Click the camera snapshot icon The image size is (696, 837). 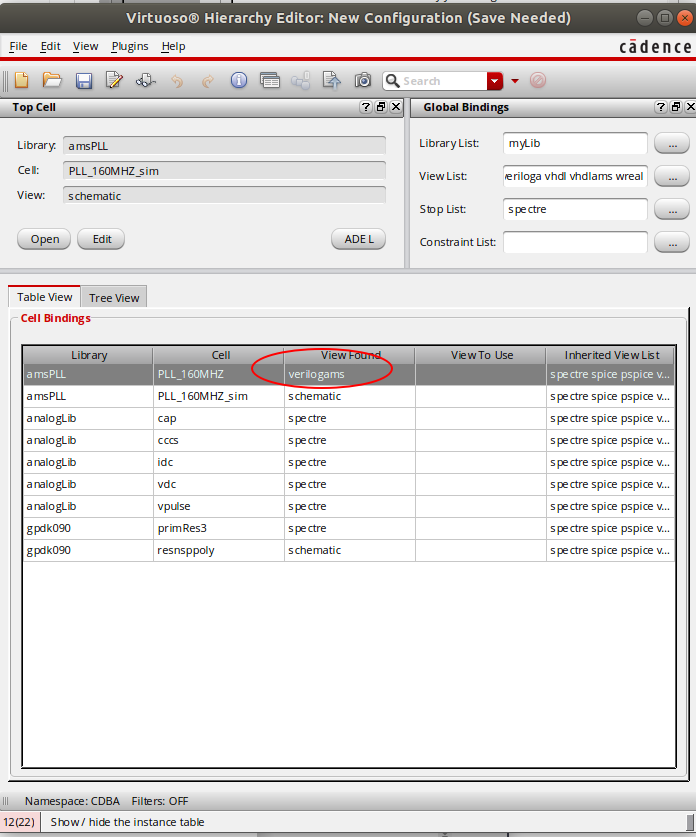pyautogui.click(x=363, y=81)
